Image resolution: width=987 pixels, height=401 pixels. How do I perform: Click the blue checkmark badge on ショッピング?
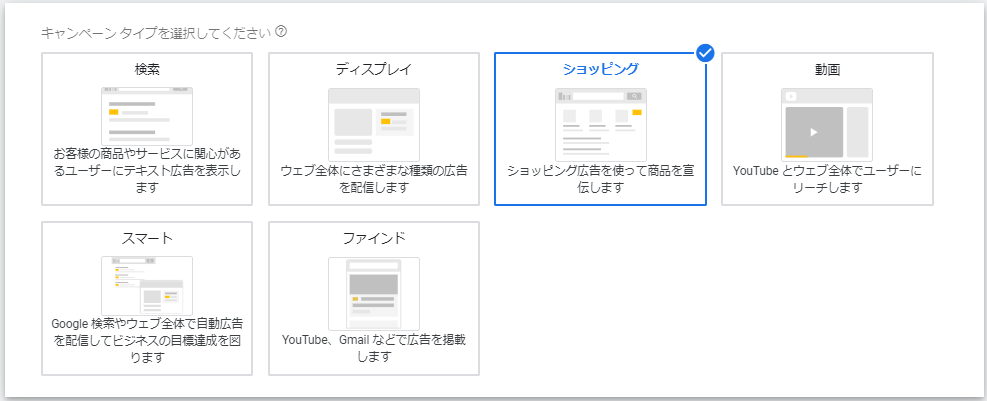pyautogui.click(x=704, y=53)
